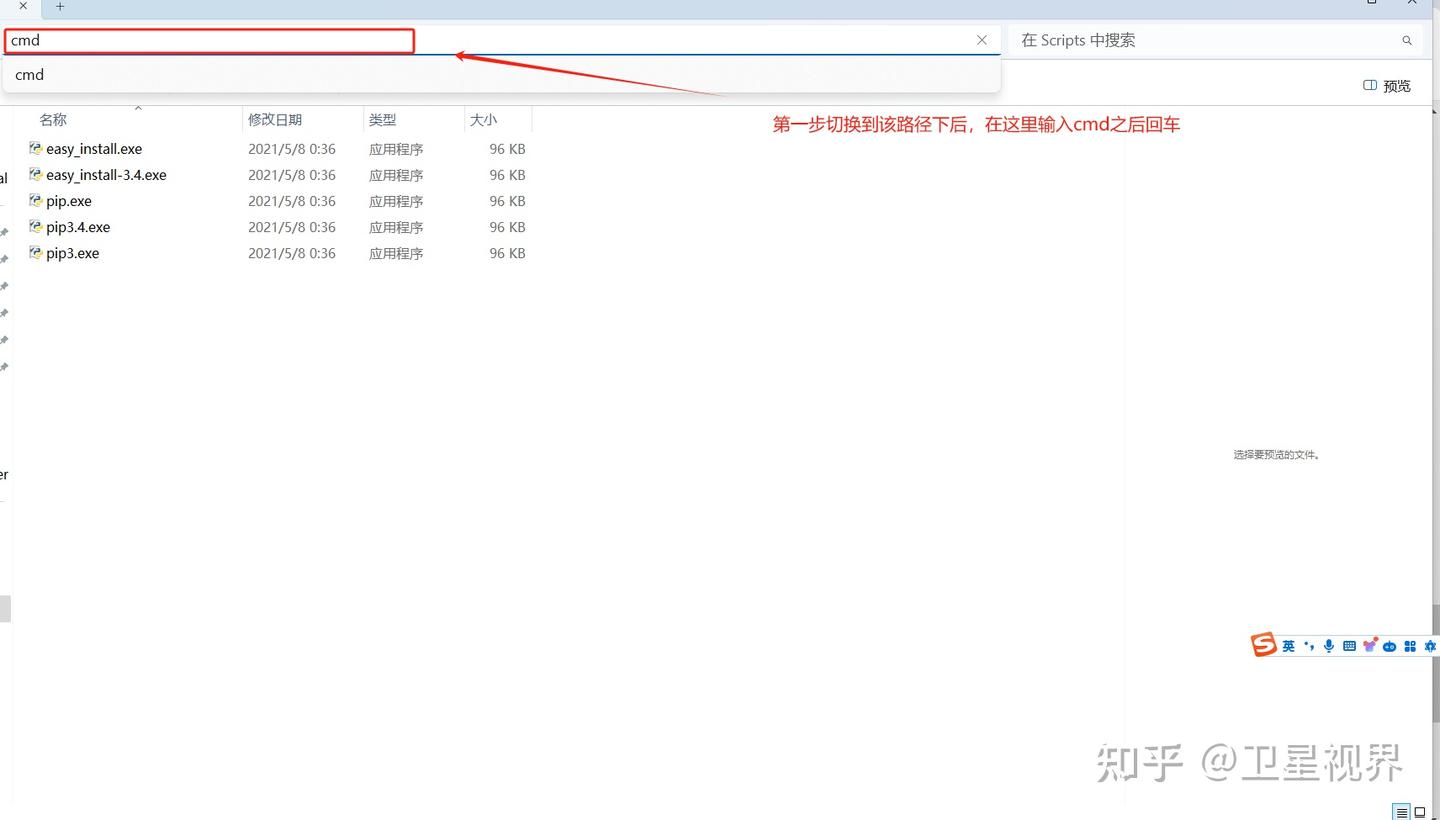The height and width of the screenshot is (820, 1440).
Task: Click the search magnifier in the search box
Action: (x=1406, y=40)
